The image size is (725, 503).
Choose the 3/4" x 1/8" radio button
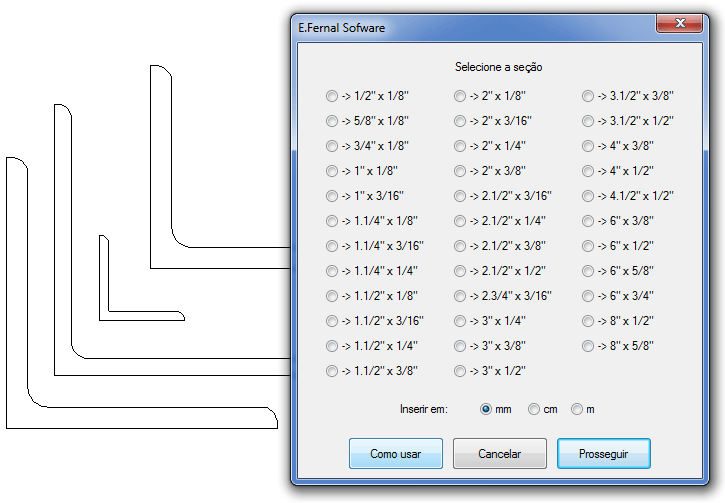tap(332, 146)
